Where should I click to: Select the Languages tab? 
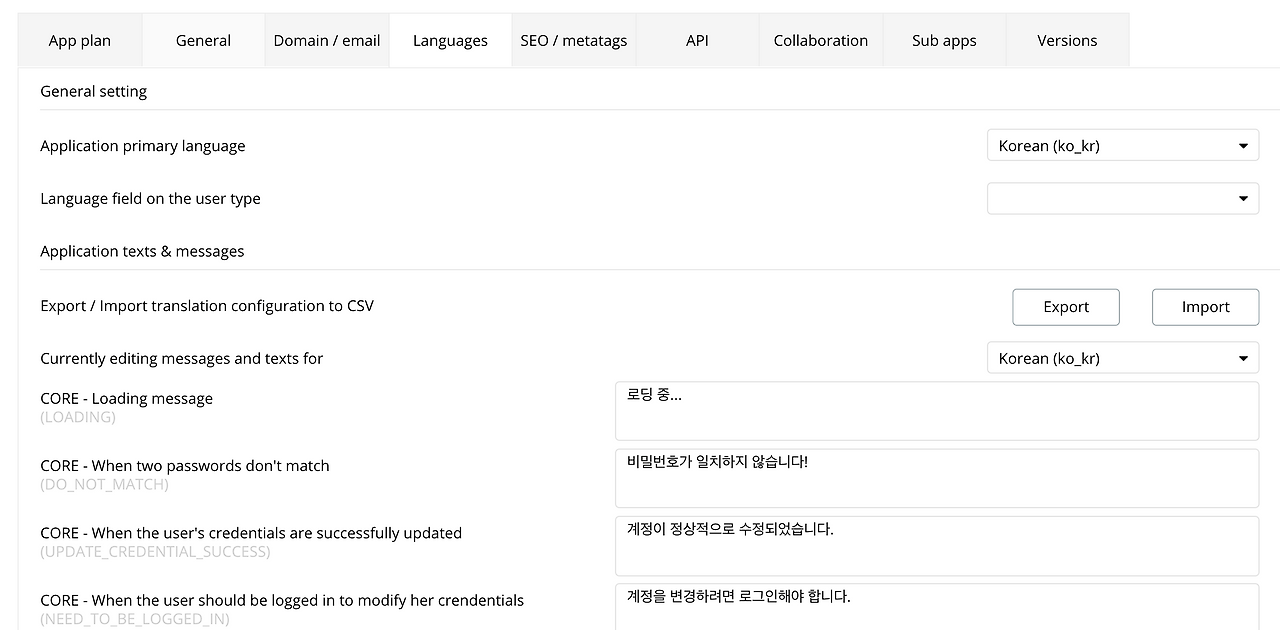[x=450, y=40]
